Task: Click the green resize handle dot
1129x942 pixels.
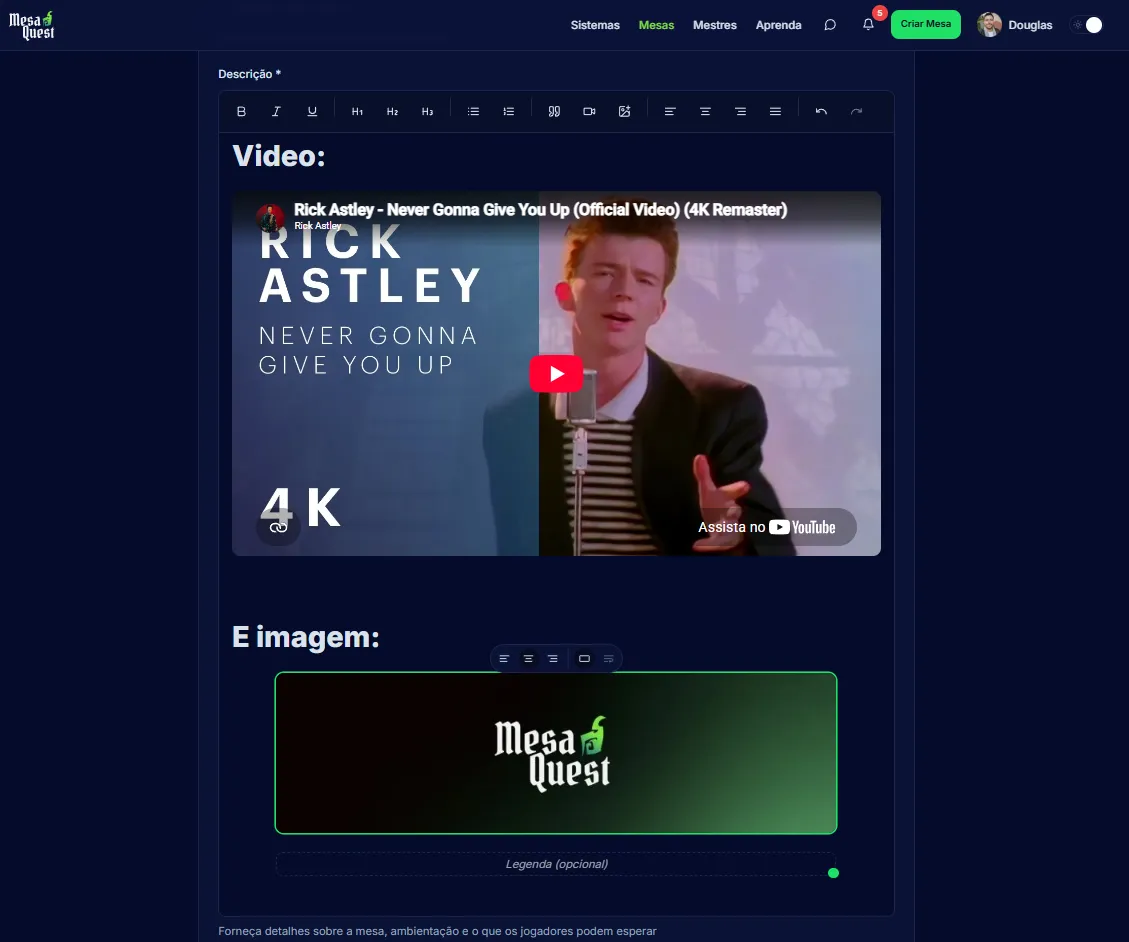Action: [834, 874]
